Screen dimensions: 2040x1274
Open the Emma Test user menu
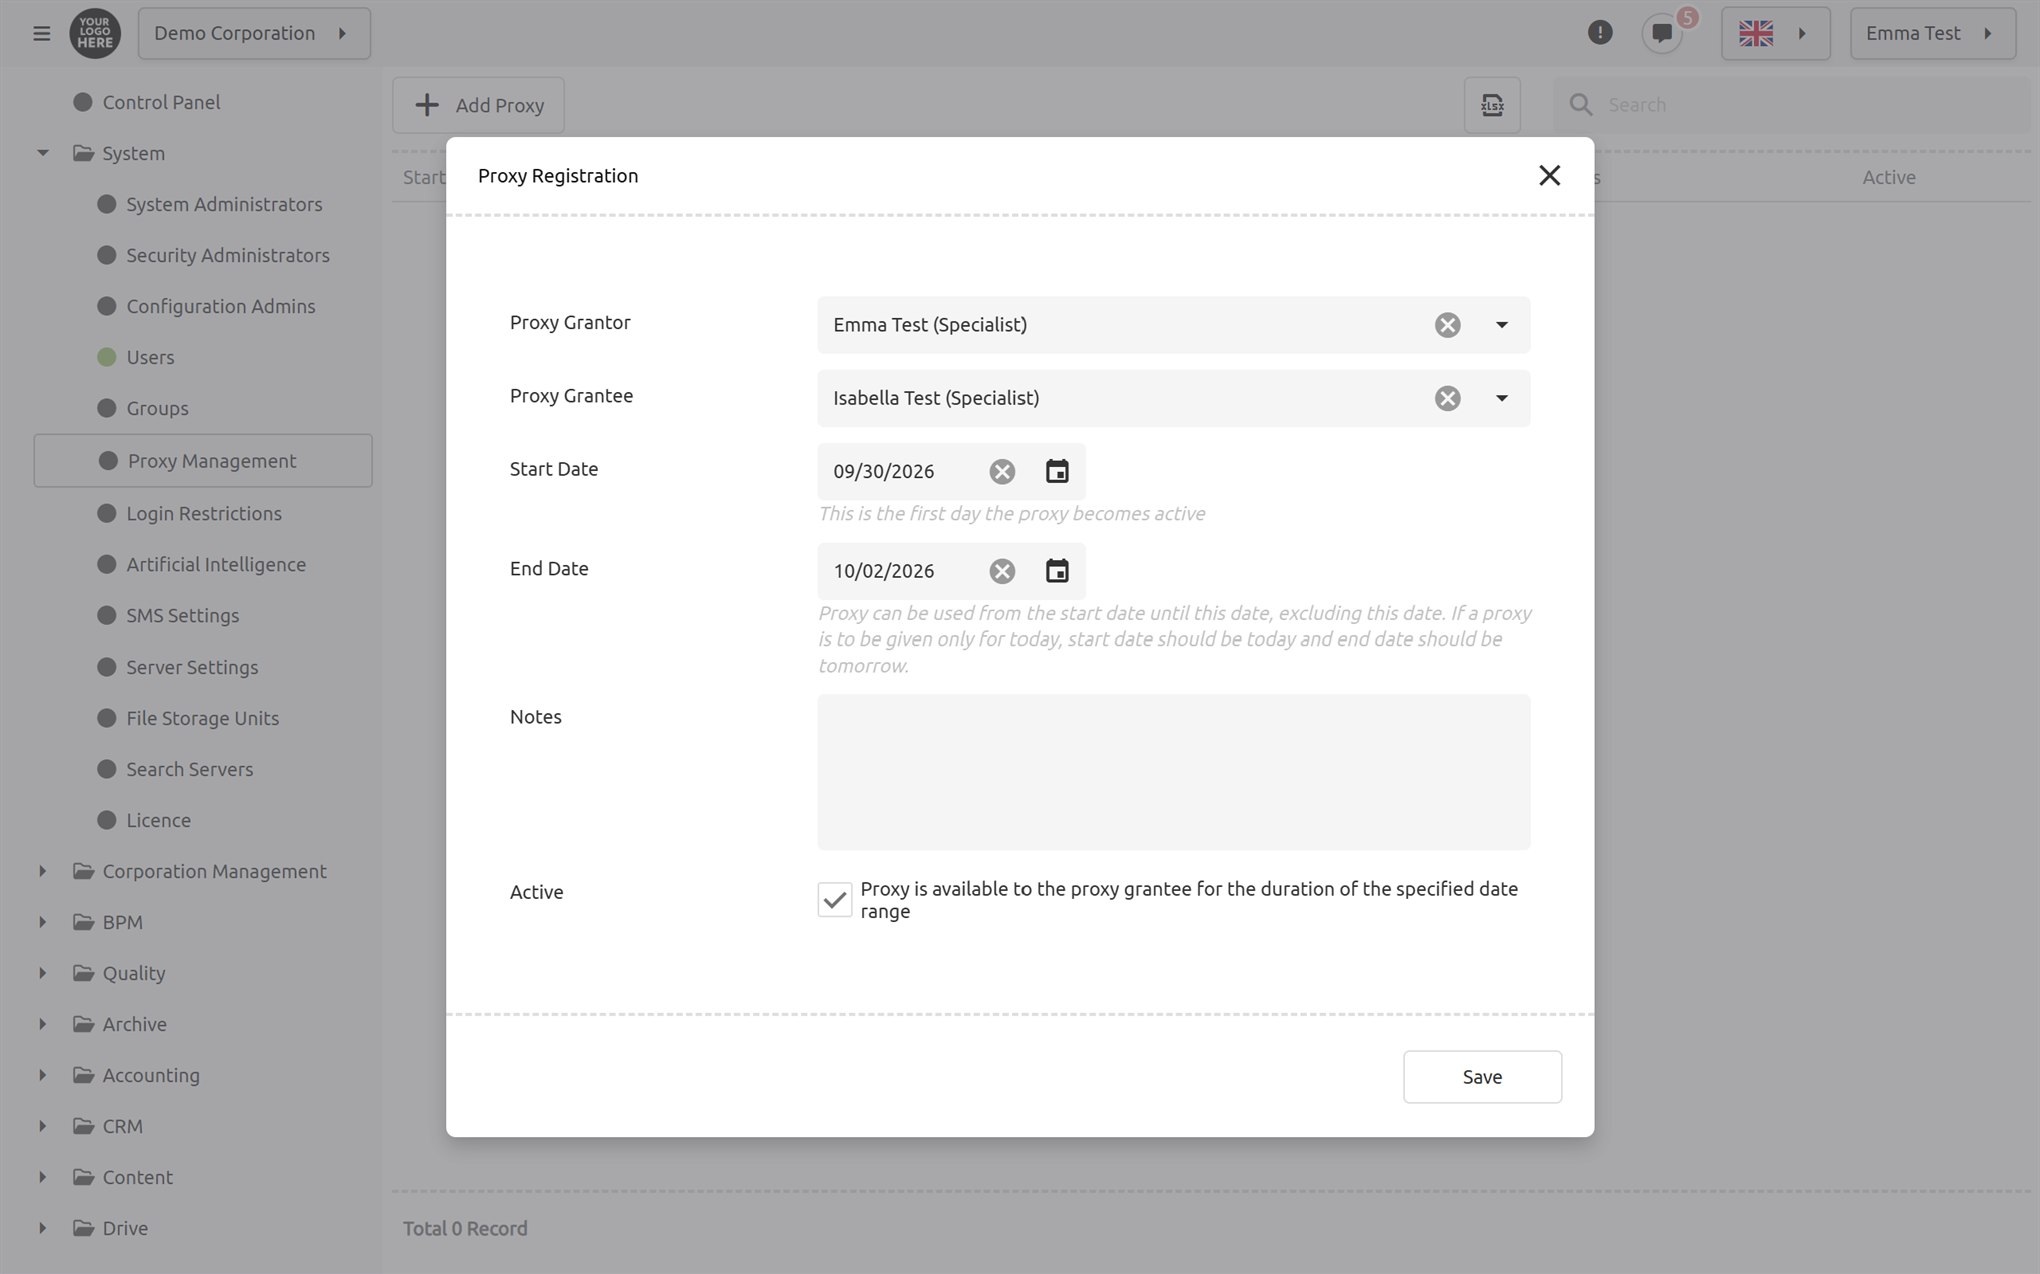click(1932, 33)
